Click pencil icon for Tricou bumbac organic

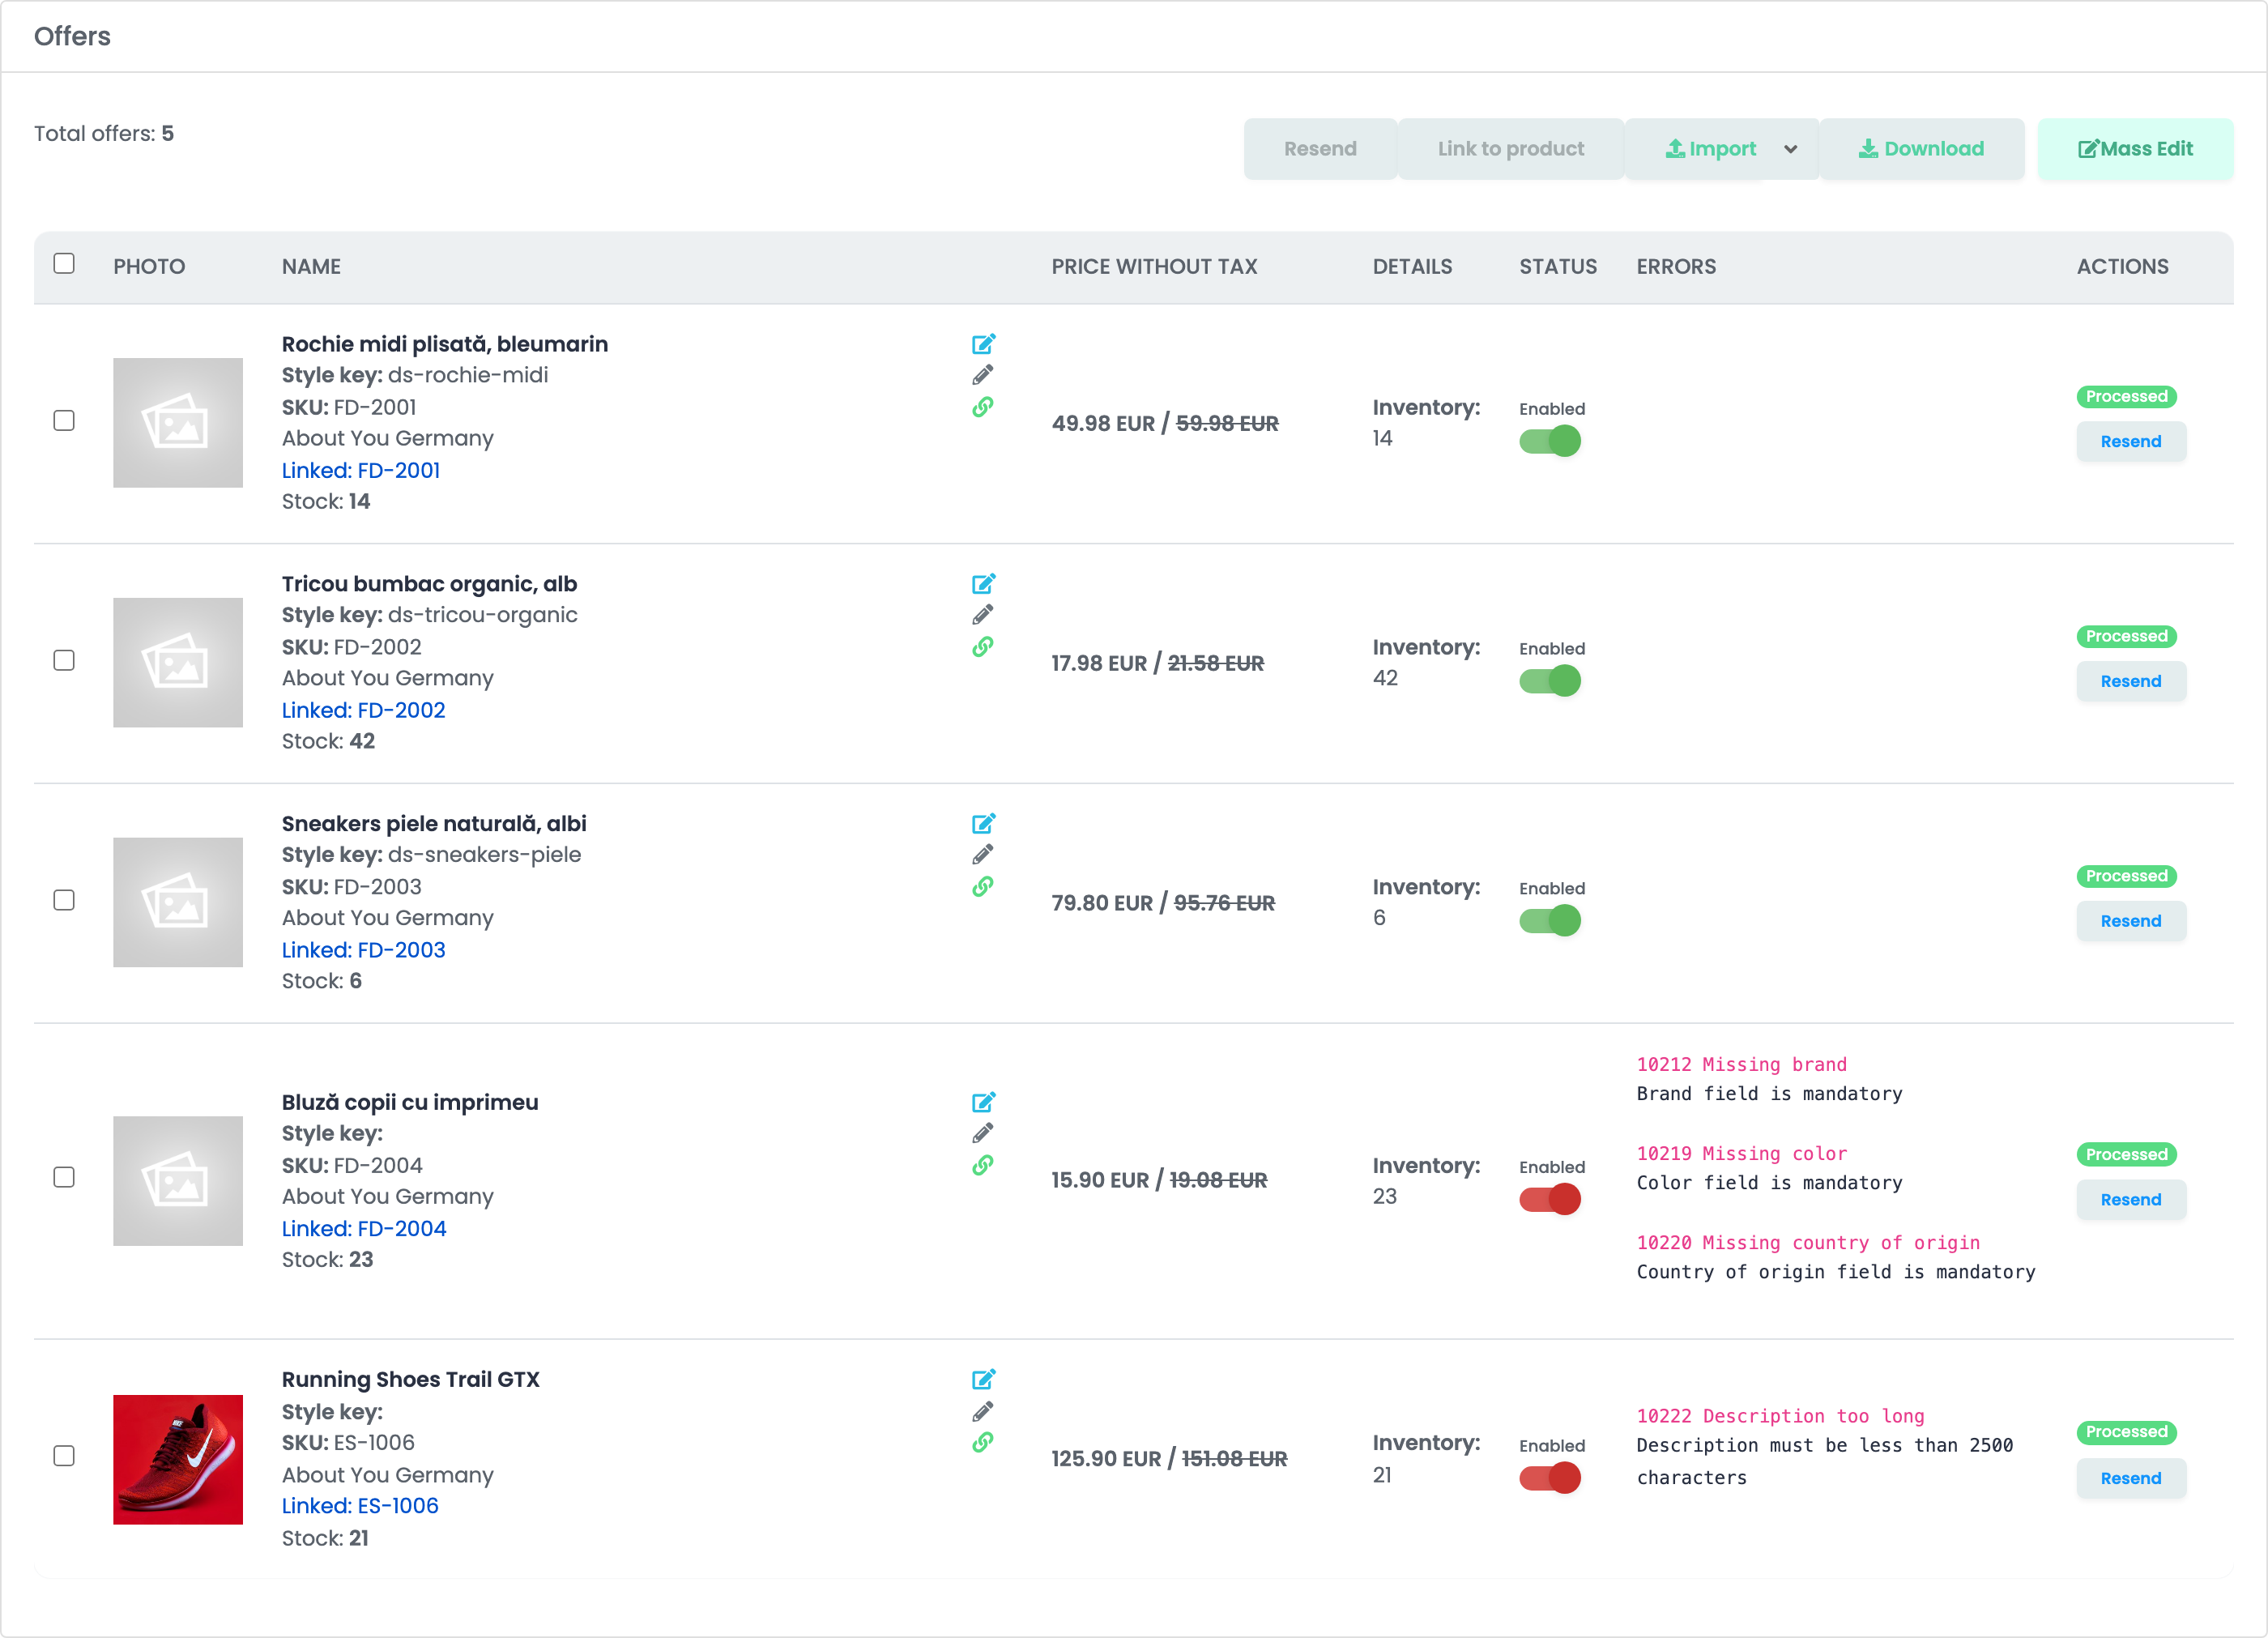[x=983, y=615]
